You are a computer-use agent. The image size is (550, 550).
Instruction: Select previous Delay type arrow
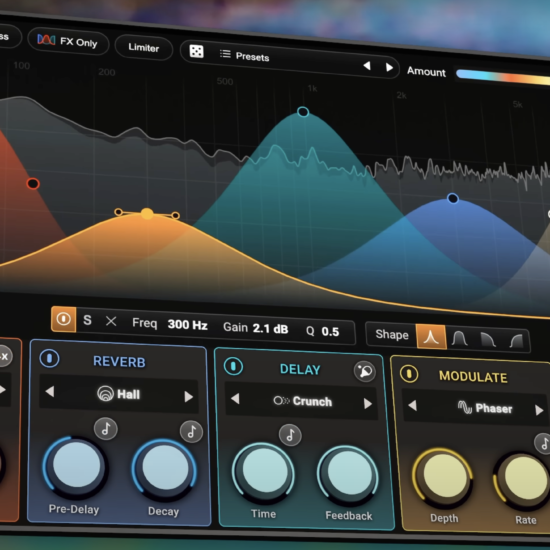pos(235,398)
